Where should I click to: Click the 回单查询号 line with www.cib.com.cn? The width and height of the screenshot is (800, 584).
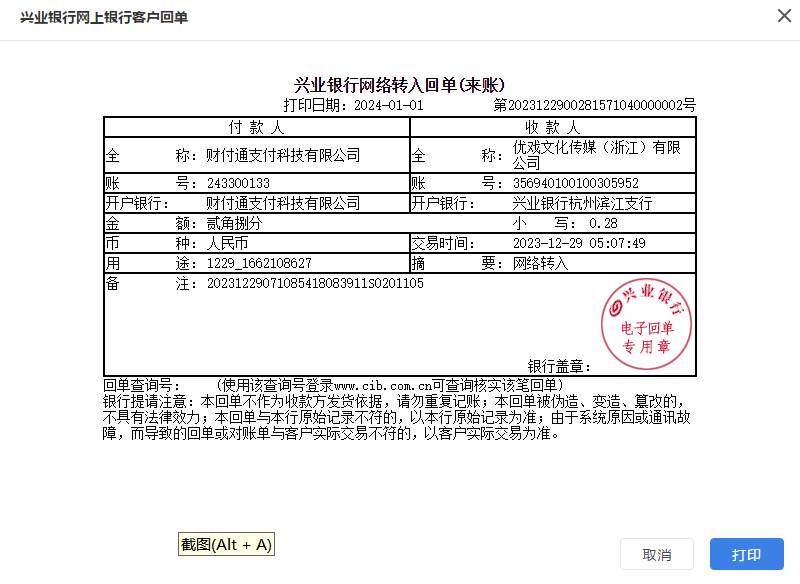tap(333, 385)
